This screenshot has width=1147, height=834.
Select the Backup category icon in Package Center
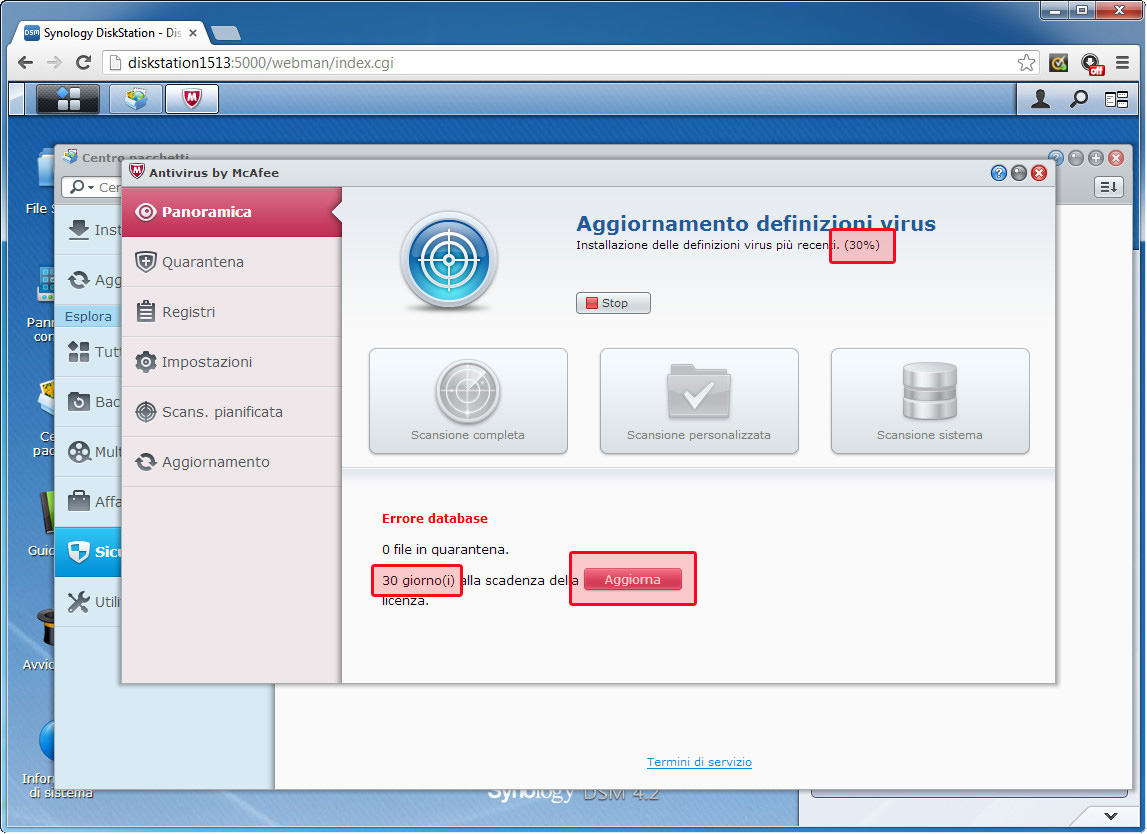point(78,402)
